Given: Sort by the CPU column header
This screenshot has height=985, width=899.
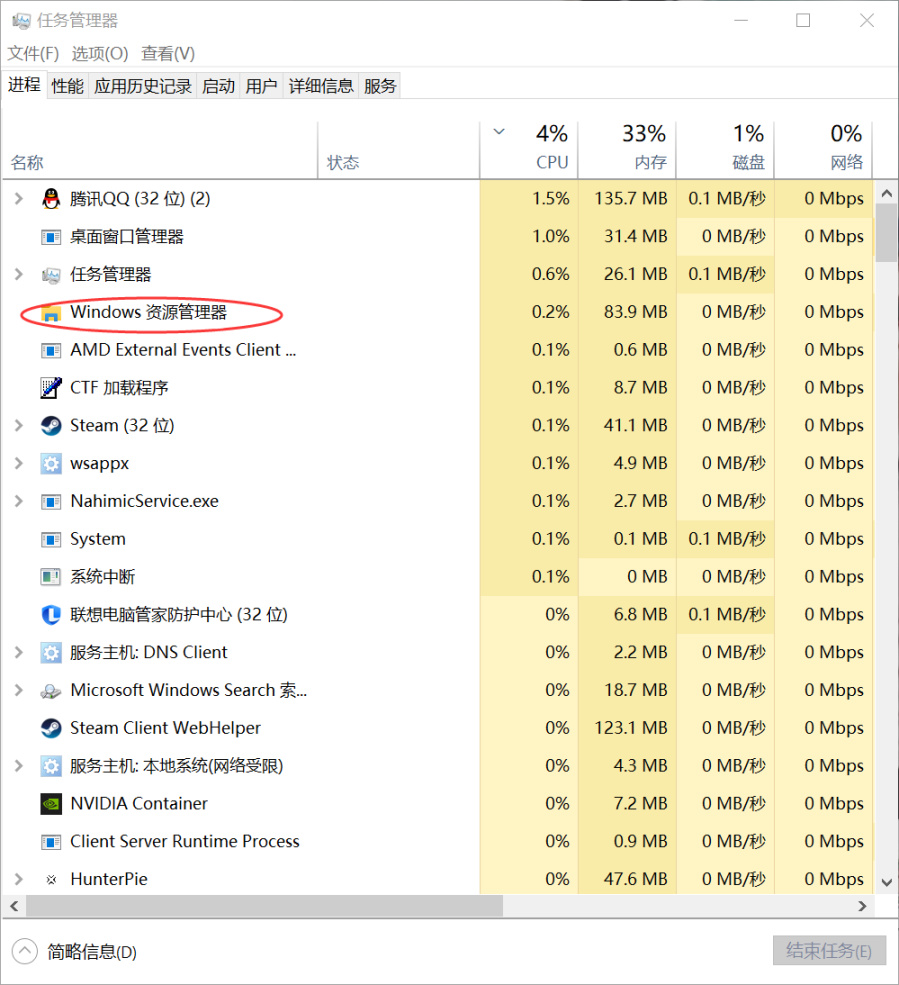Looking at the screenshot, I should 529,148.
